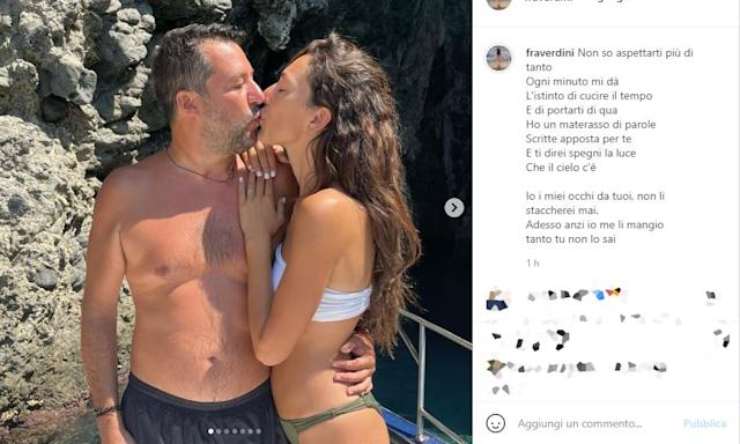Open the profile avatar in the post header

[499, 4]
